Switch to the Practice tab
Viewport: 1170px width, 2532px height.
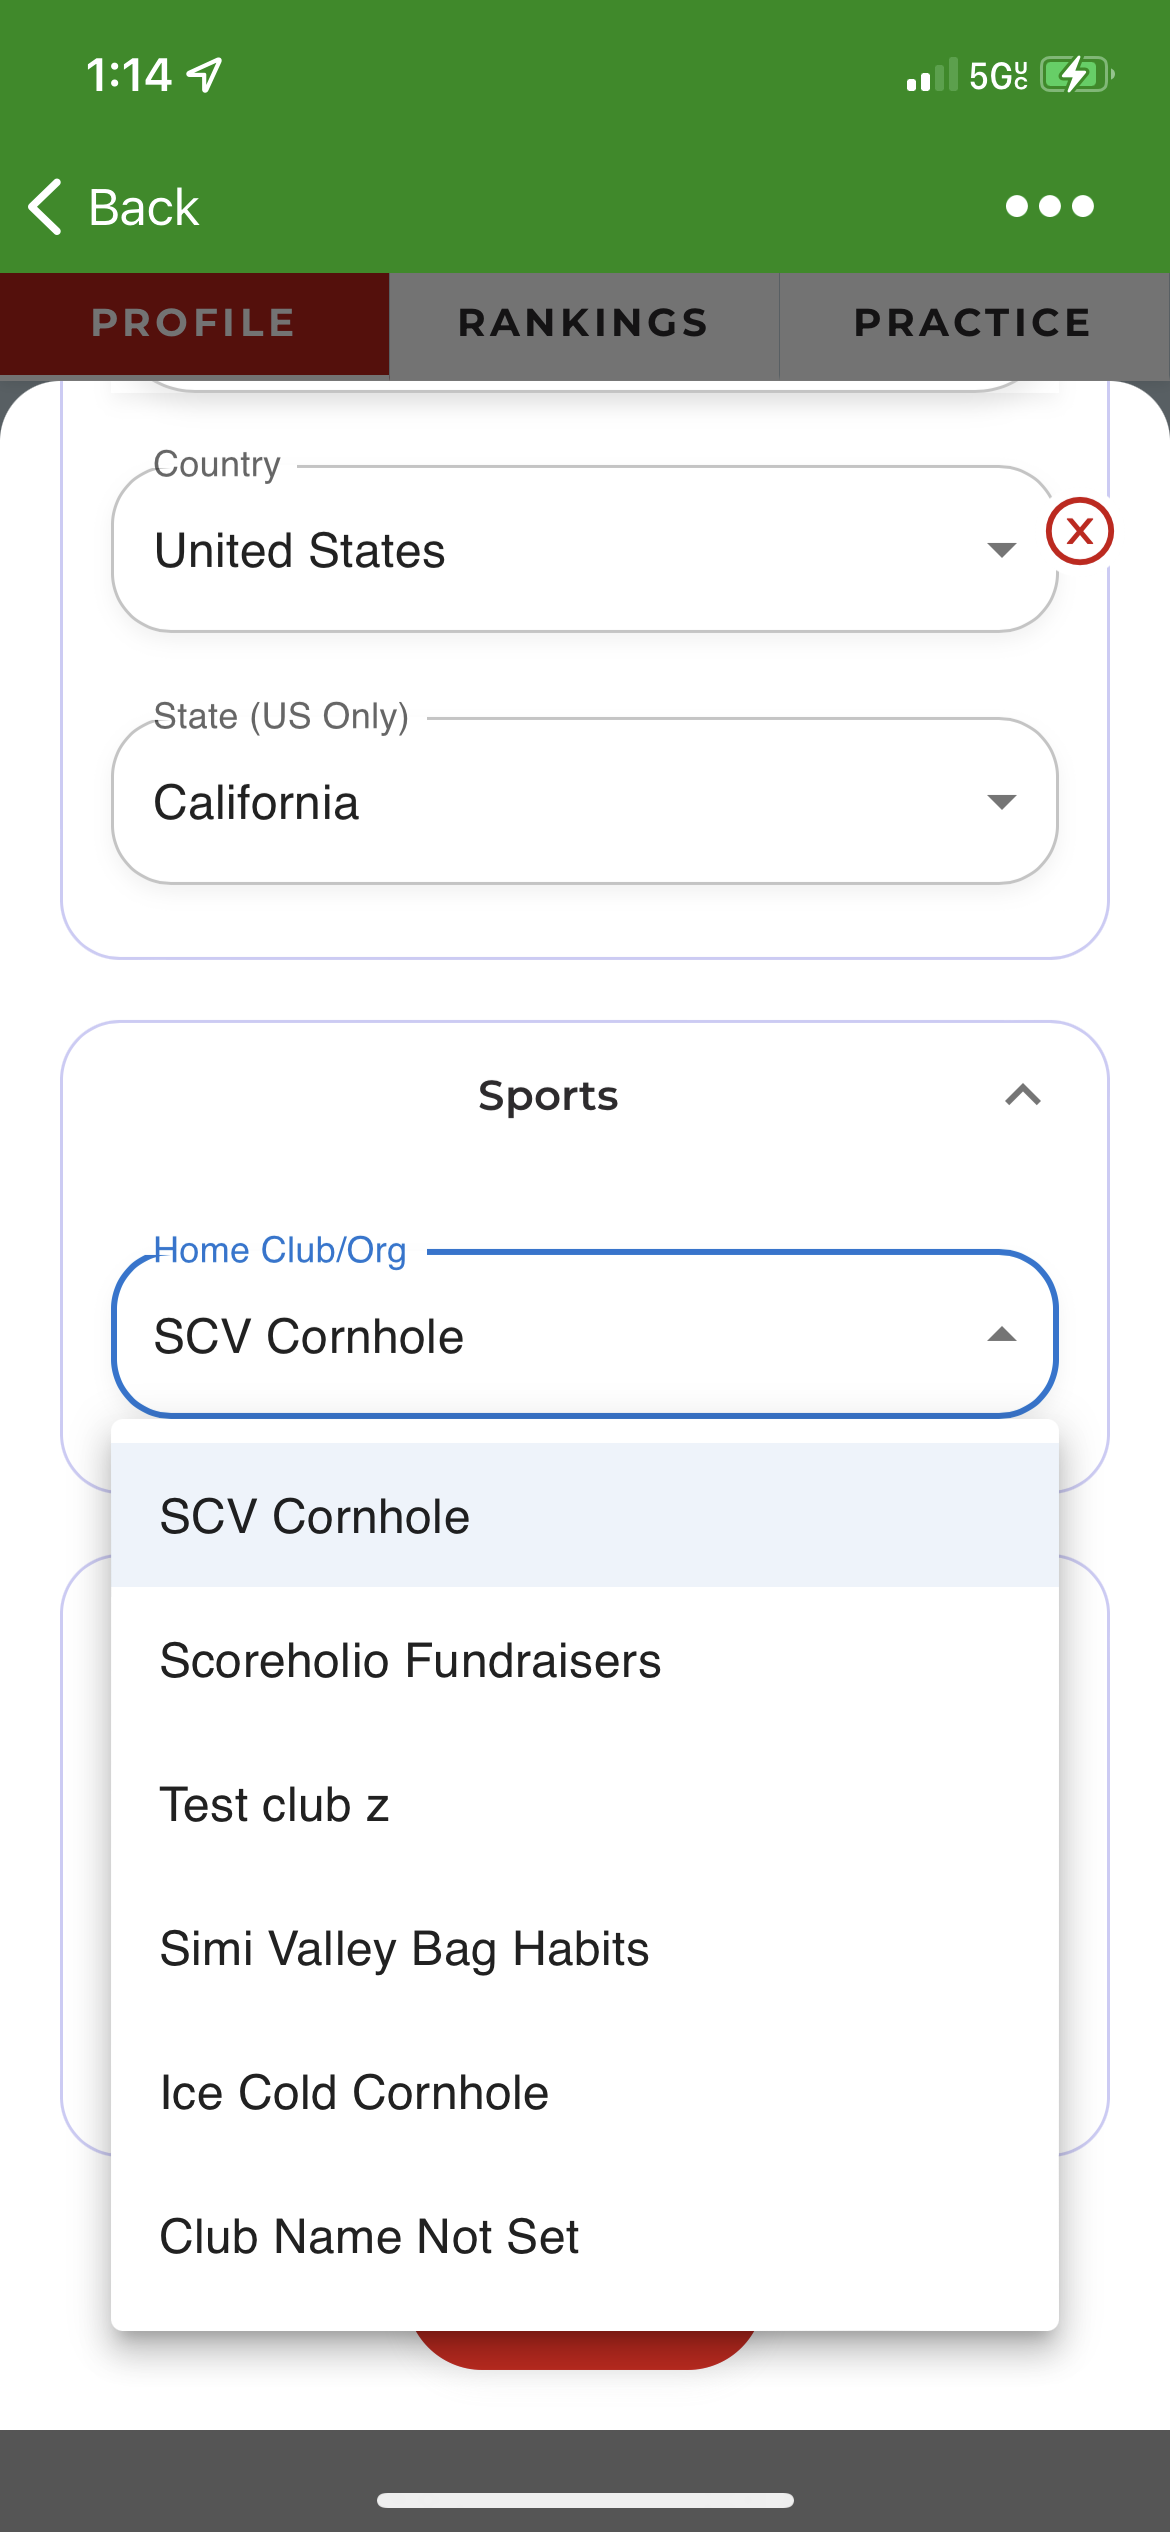[x=973, y=323]
